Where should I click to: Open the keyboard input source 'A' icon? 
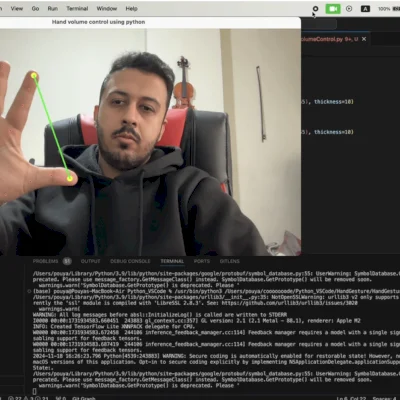[x=365, y=9]
